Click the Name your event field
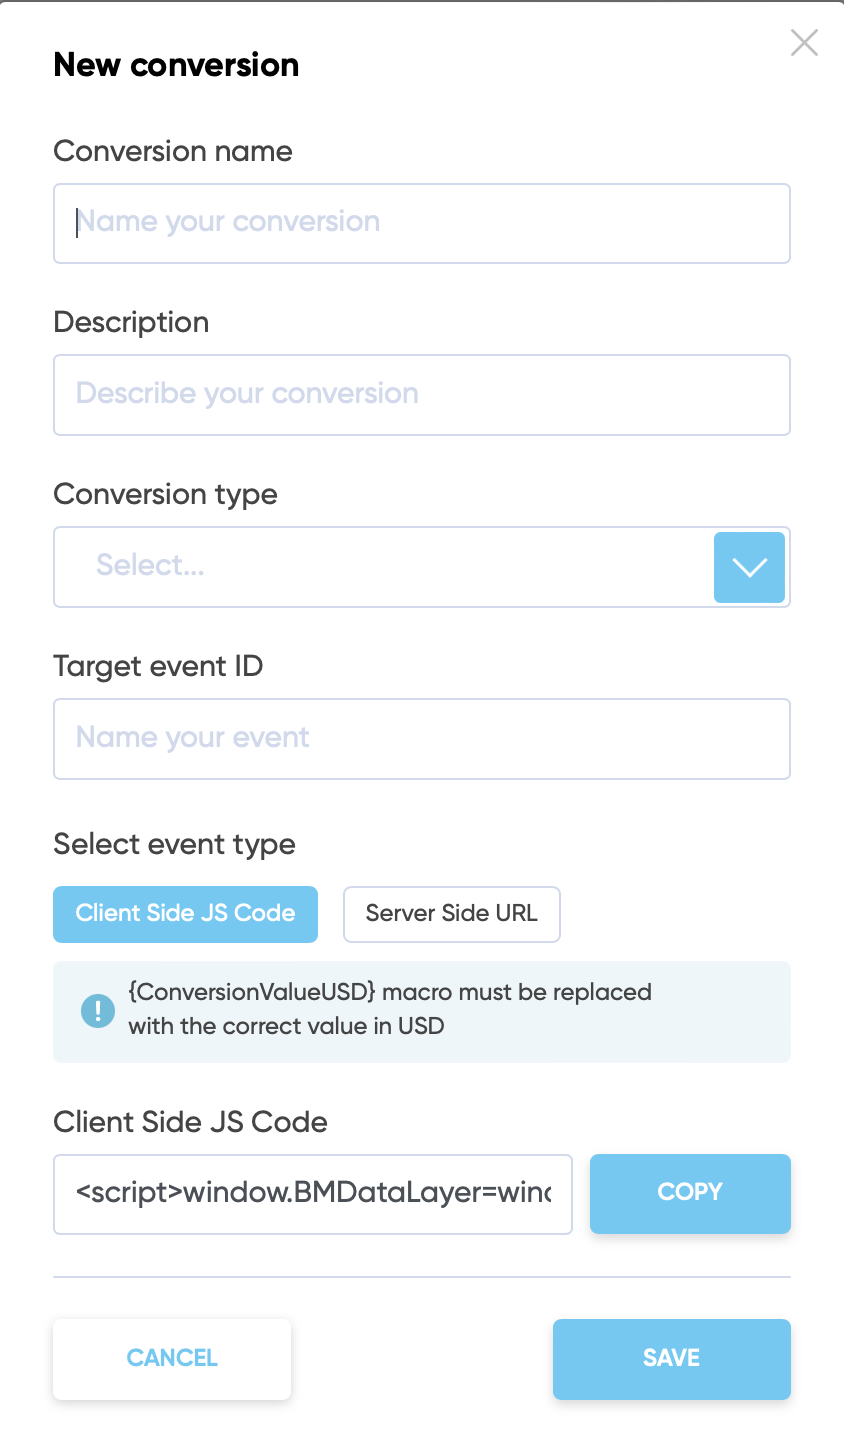 [421, 739]
